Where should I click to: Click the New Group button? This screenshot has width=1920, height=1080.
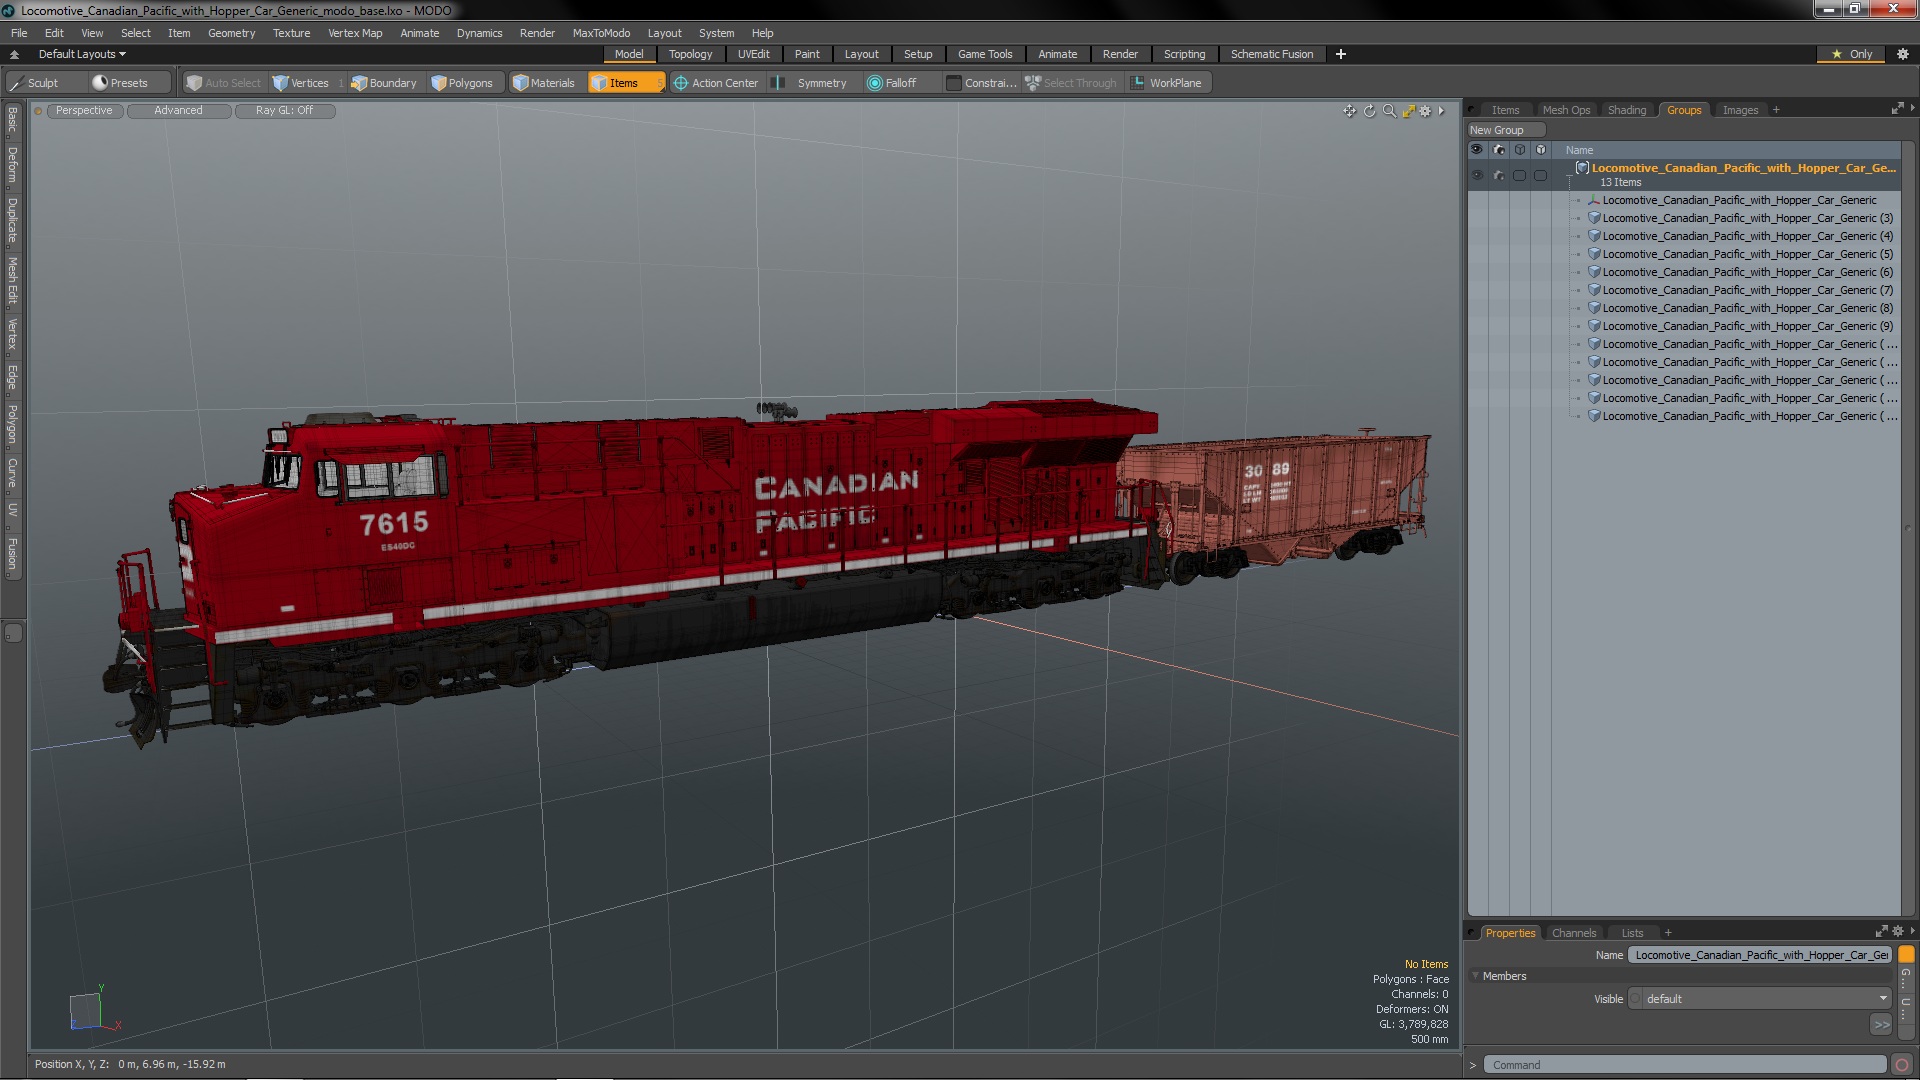point(1497,130)
